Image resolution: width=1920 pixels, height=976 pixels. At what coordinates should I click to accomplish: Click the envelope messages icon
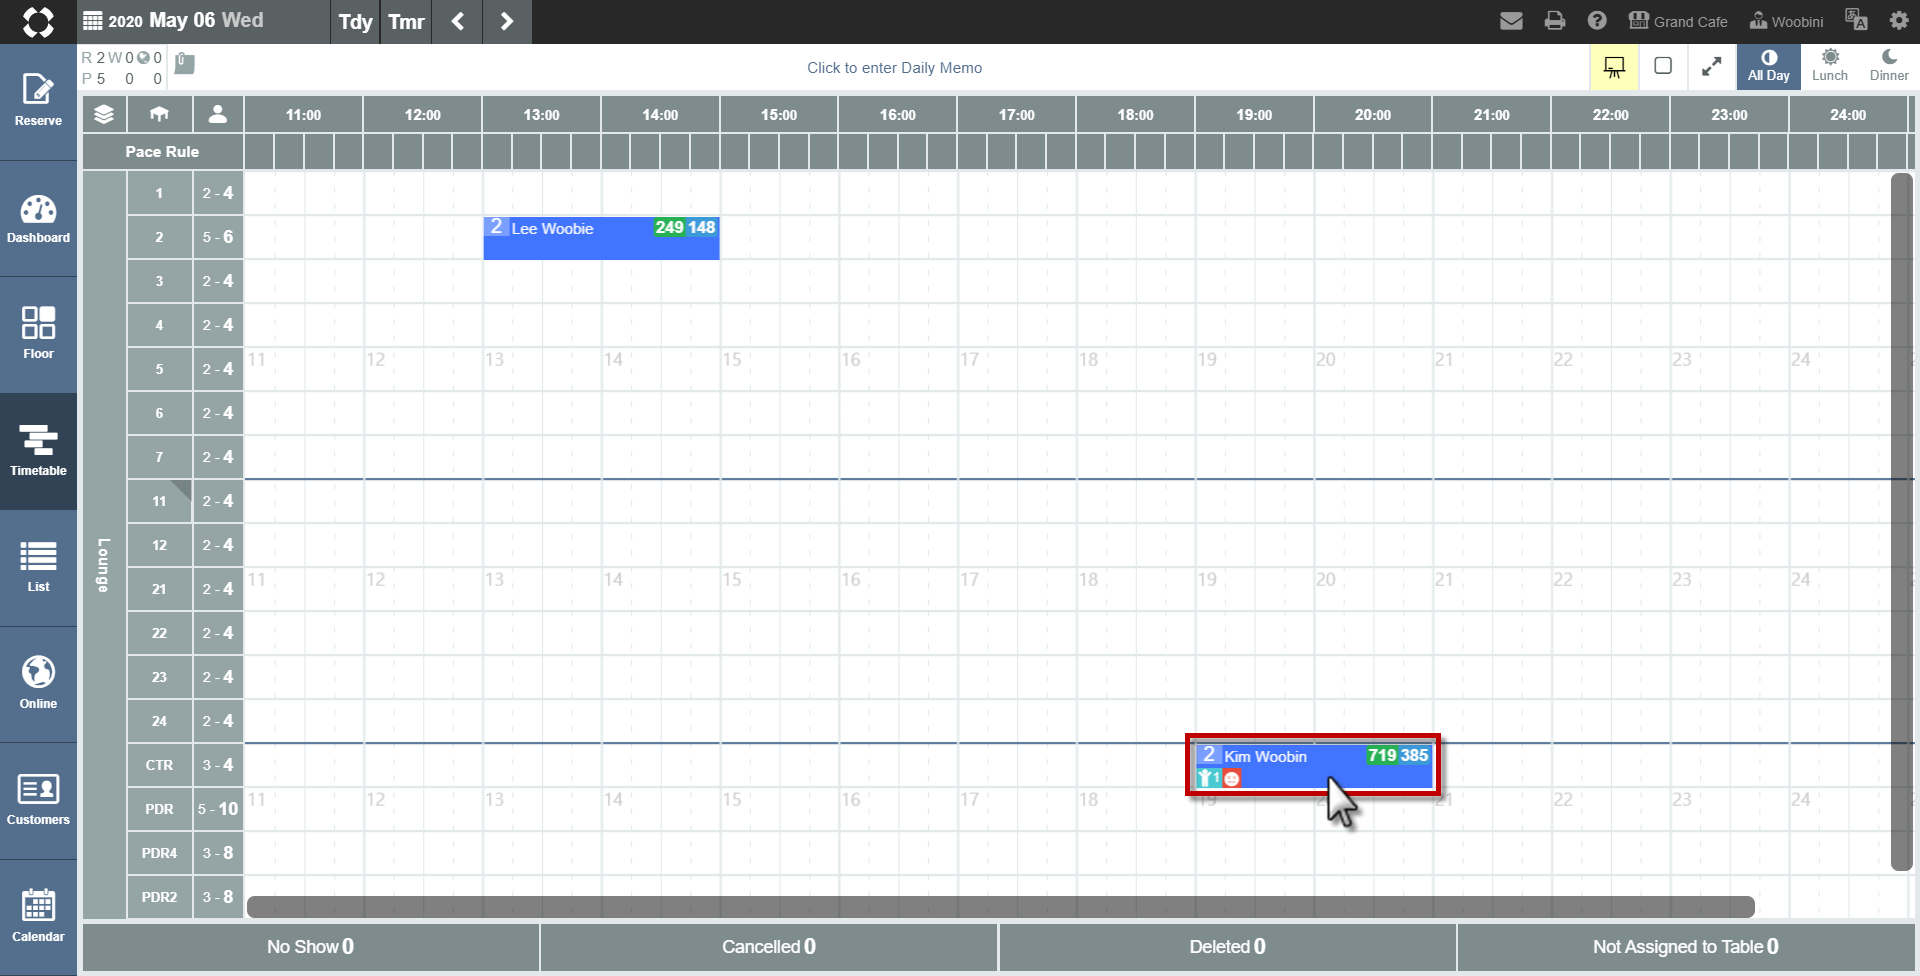1511,21
